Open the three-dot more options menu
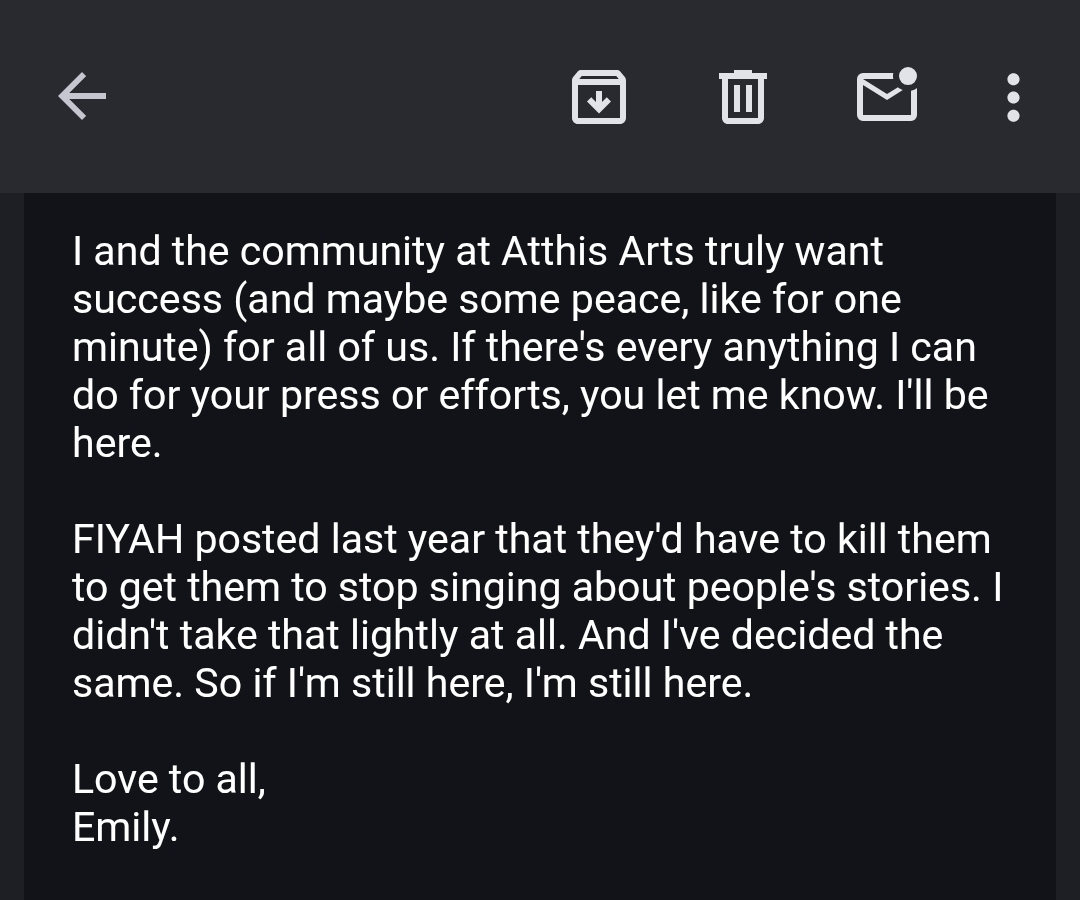1080x900 pixels. click(1013, 97)
